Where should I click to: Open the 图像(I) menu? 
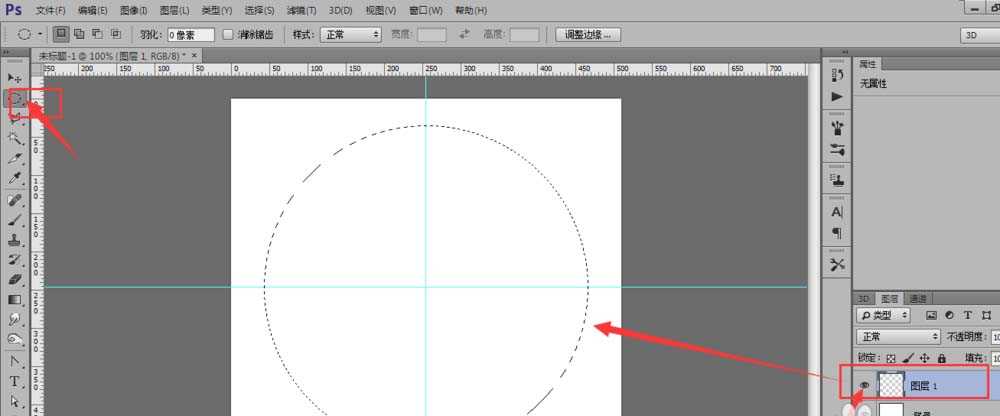click(133, 10)
